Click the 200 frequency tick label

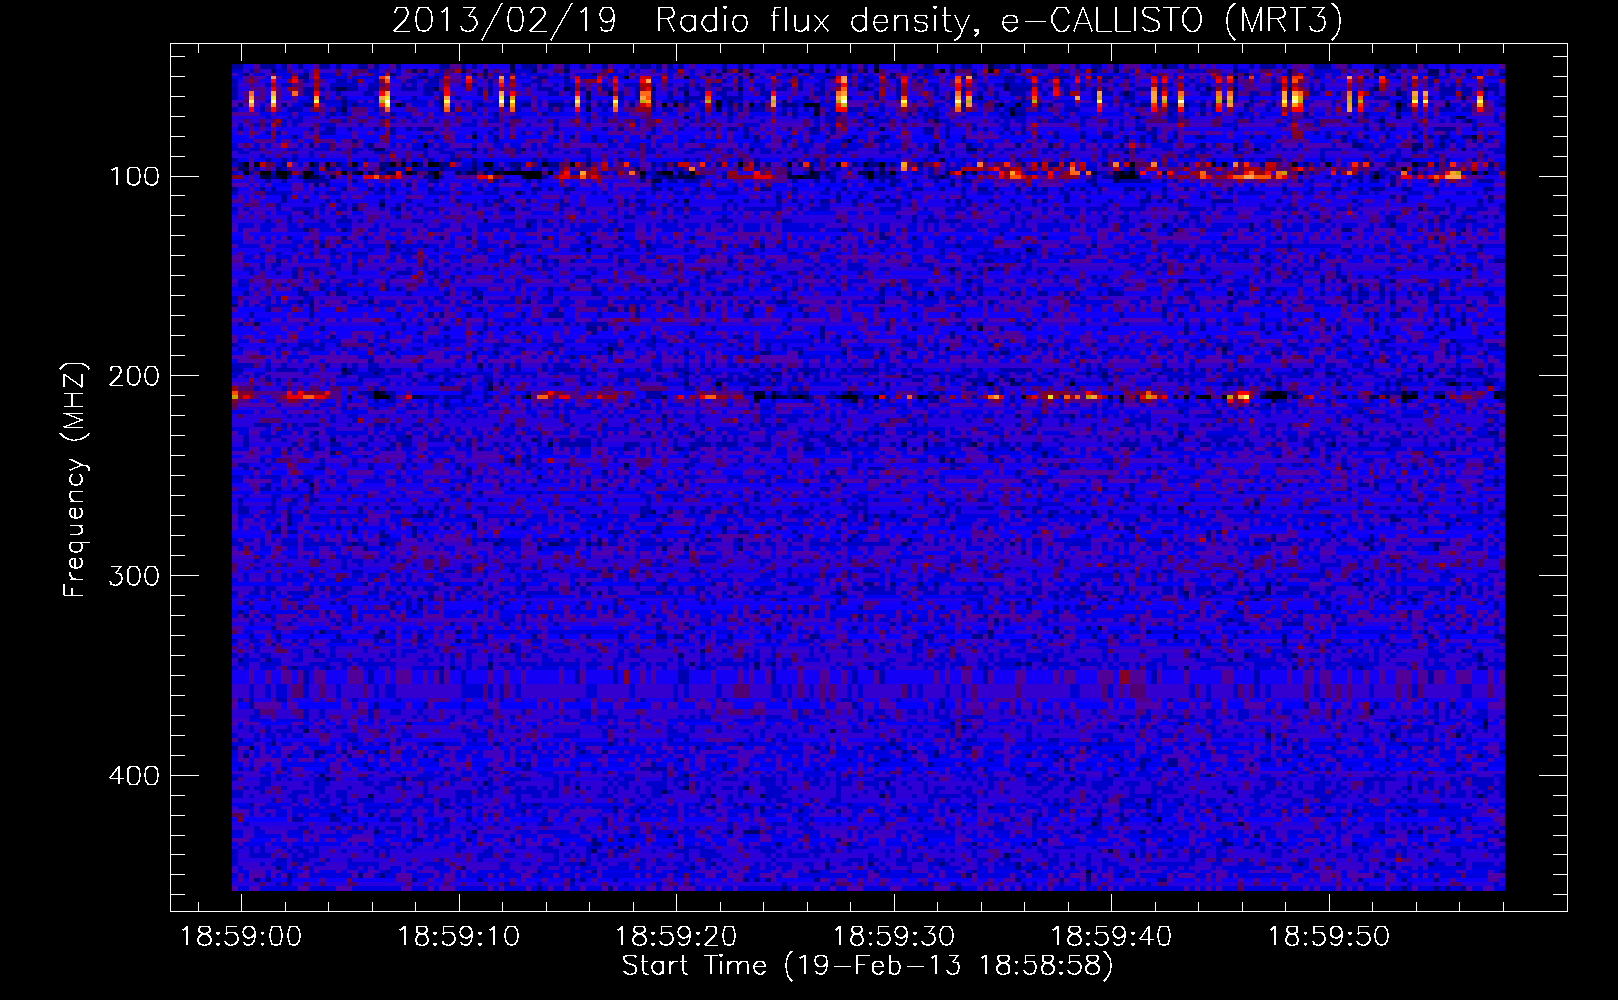tap(134, 377)
